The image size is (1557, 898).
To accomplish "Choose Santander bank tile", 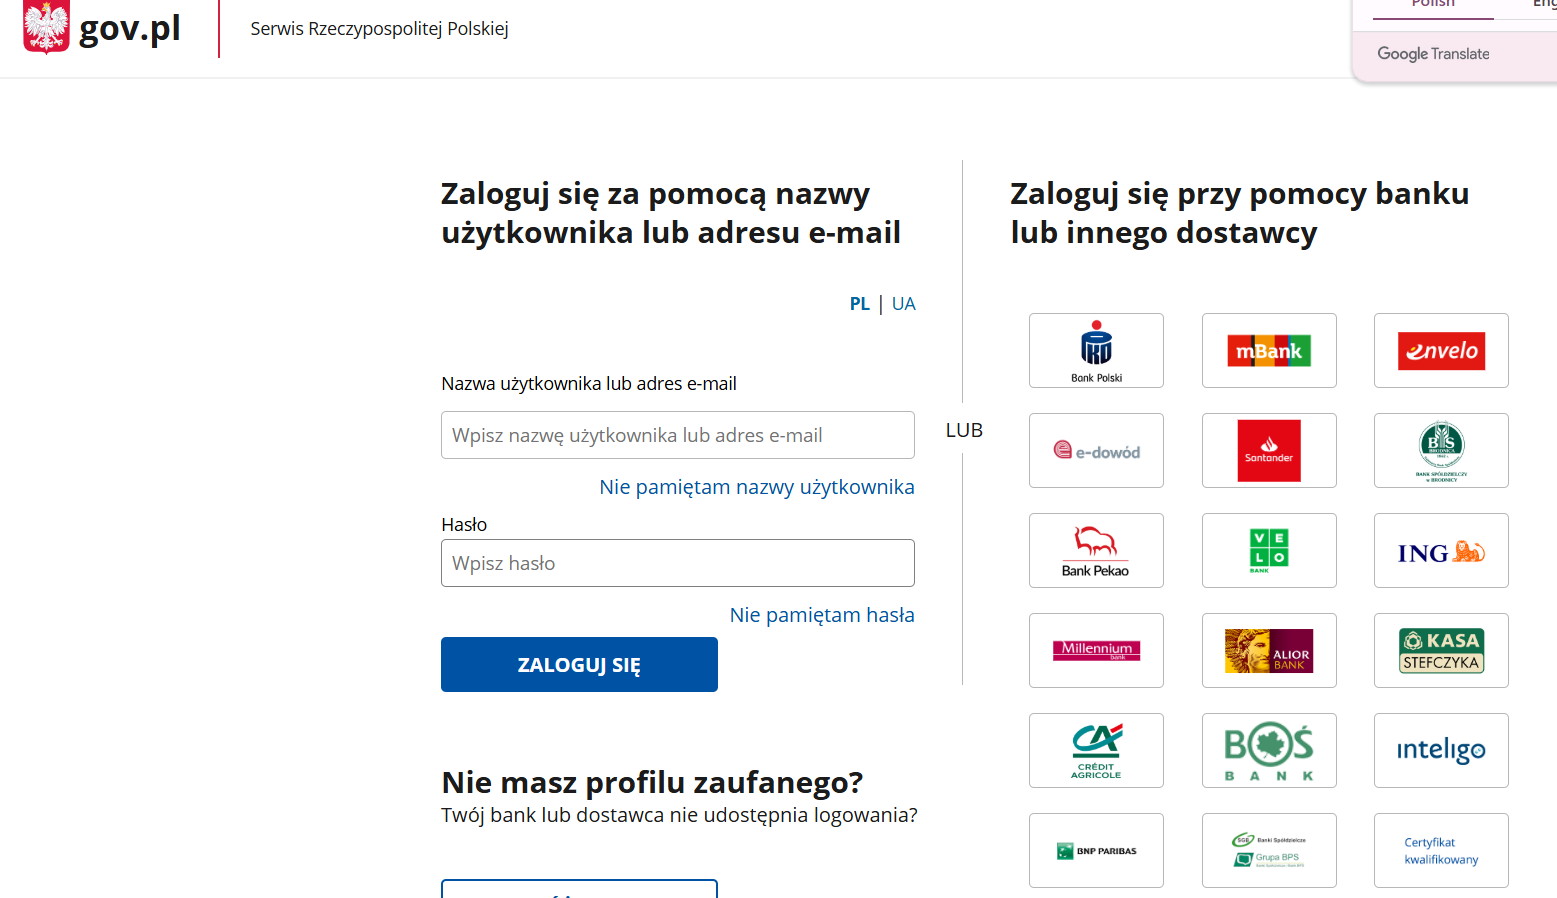I will click(x=1269, y=450).
